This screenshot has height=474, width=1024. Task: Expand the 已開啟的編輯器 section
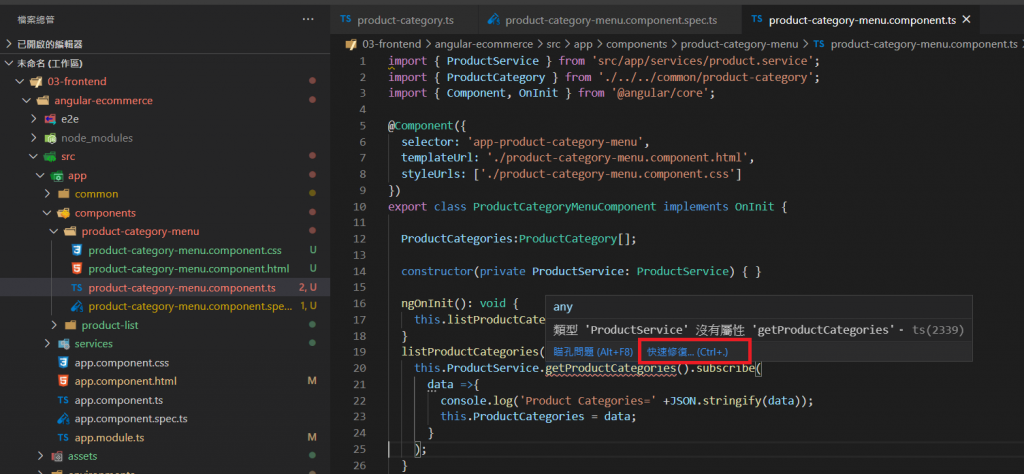point(9,44)
